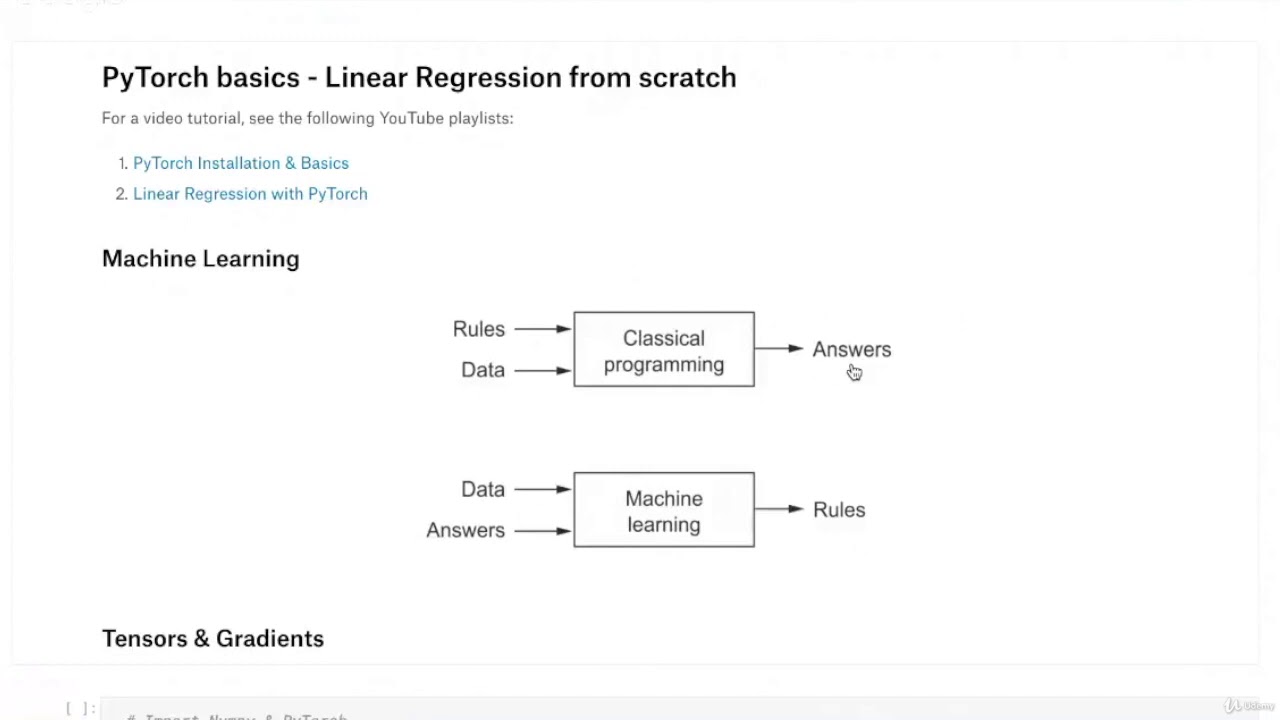Open the PyTorch Installation & Basics link
Image resolution: width=1280 pixels, height=720 pixels.
click(x=240, y=163)
